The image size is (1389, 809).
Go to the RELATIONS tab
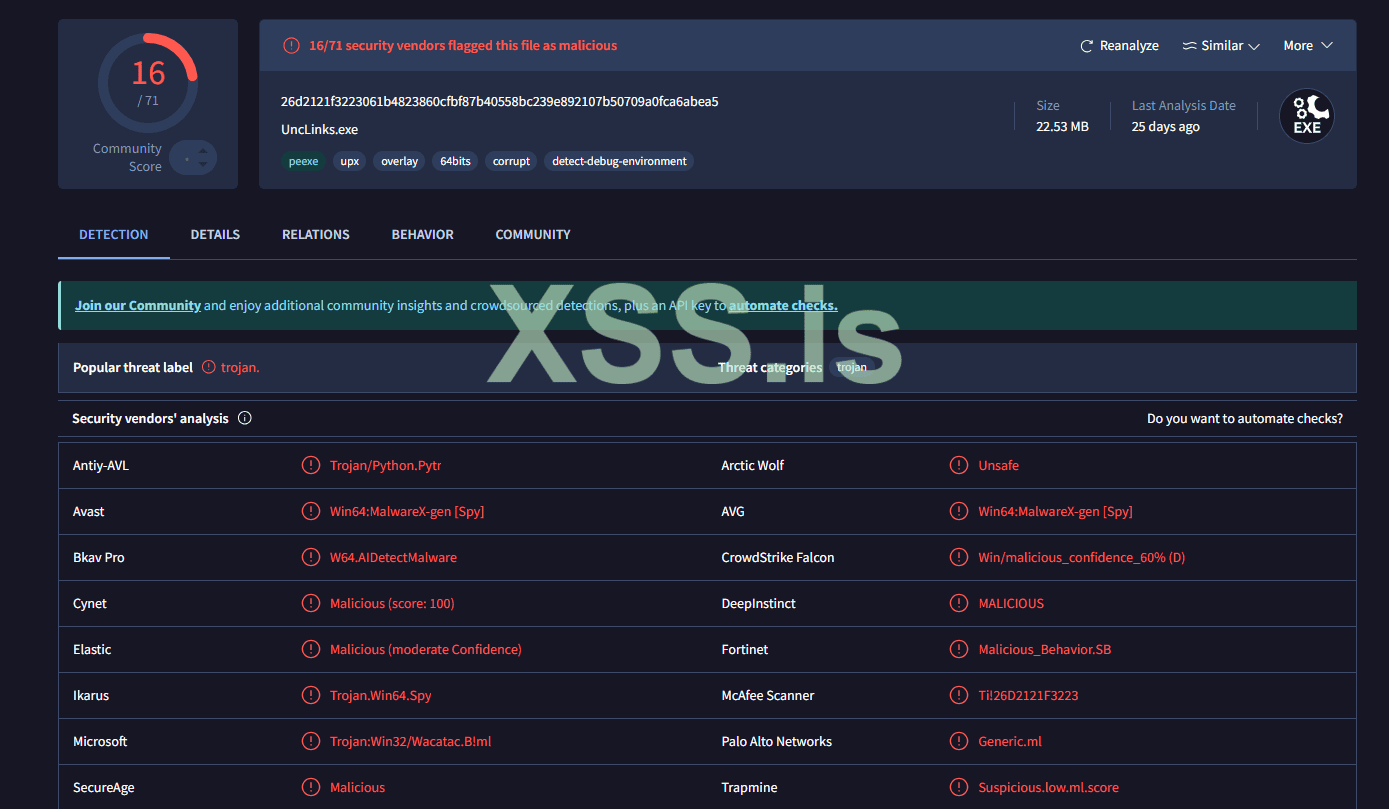click(316, 234)
